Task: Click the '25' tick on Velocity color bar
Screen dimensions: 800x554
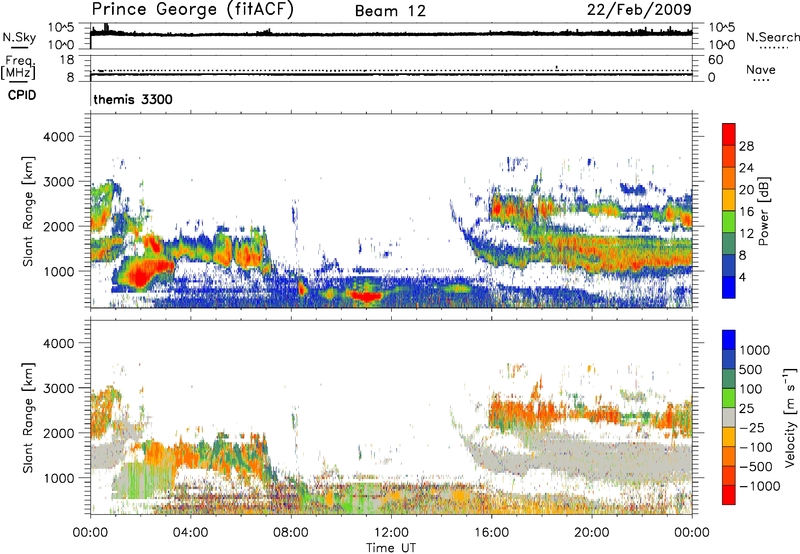Action: 747,409
